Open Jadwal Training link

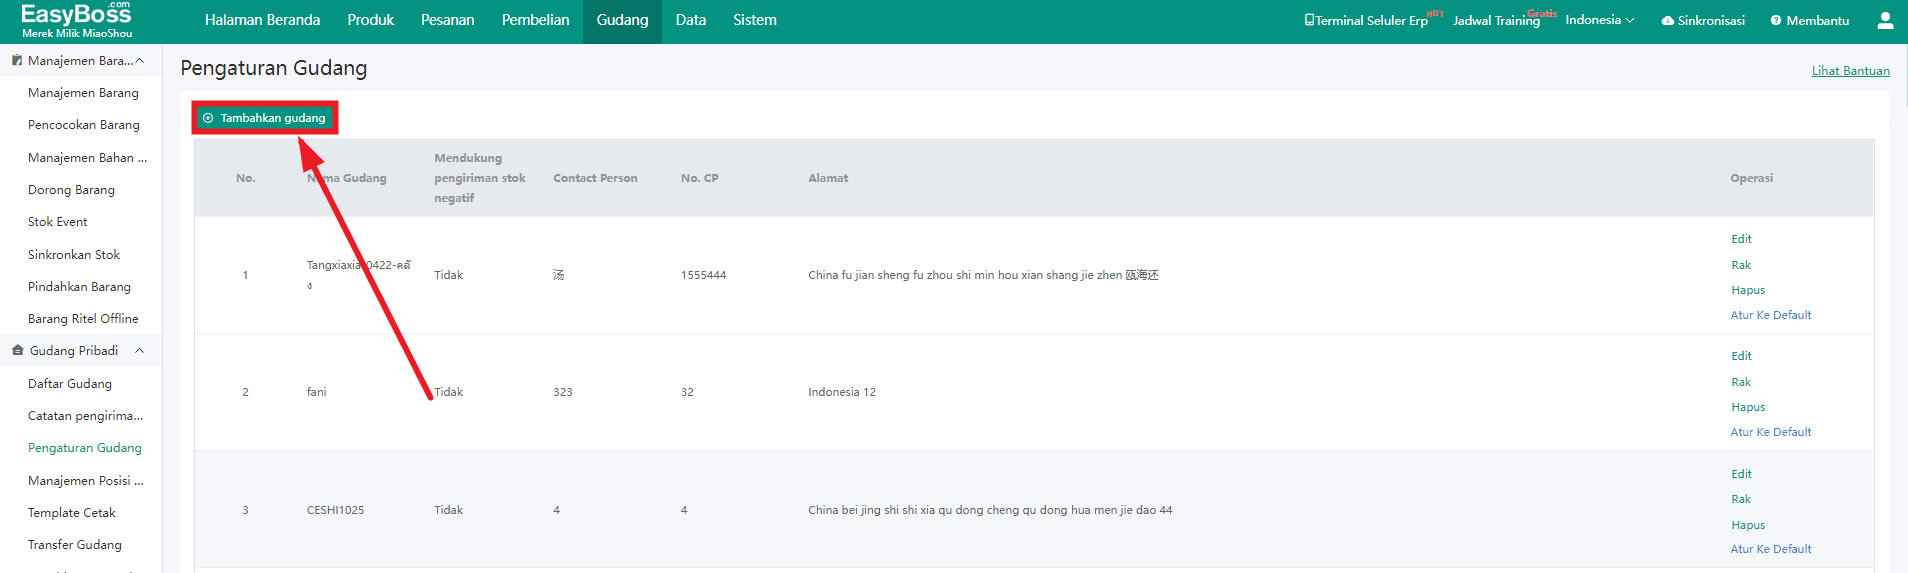point(1496,21)
